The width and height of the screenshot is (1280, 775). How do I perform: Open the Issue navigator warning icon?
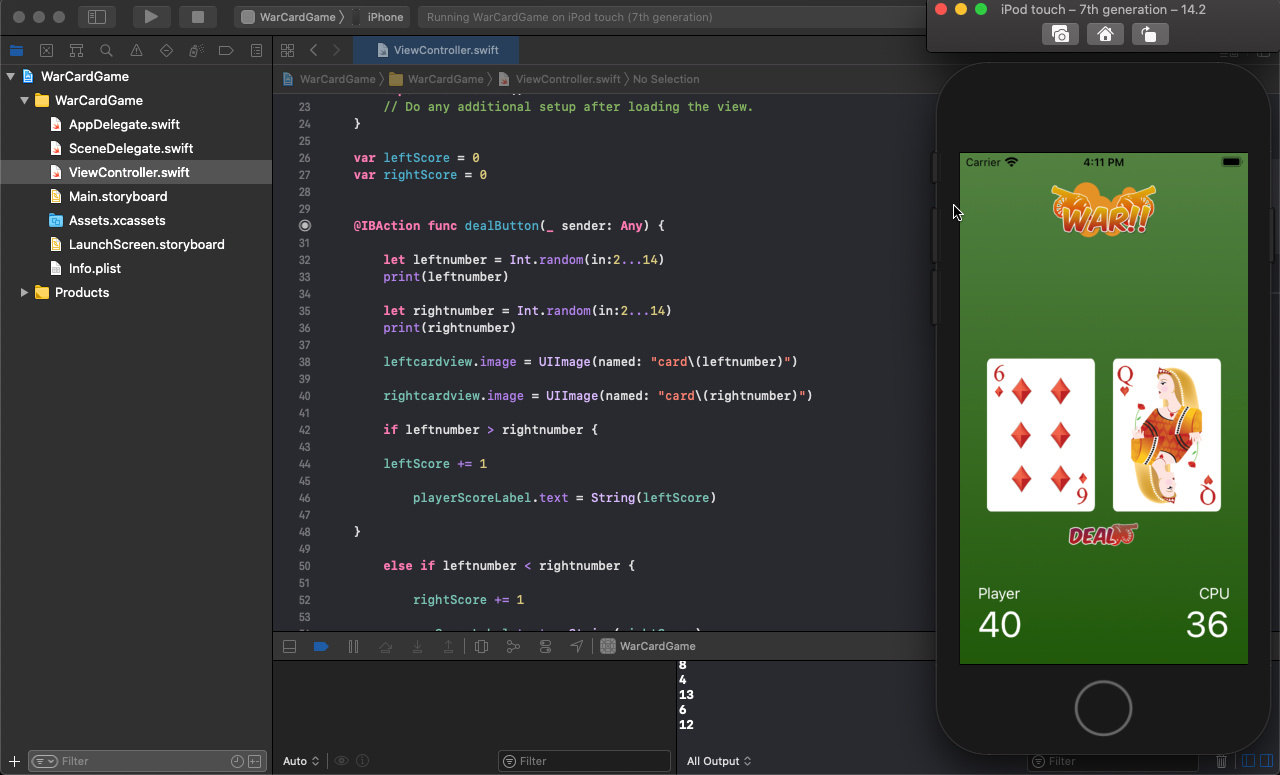pyautogui.click(x=136, y=50)
